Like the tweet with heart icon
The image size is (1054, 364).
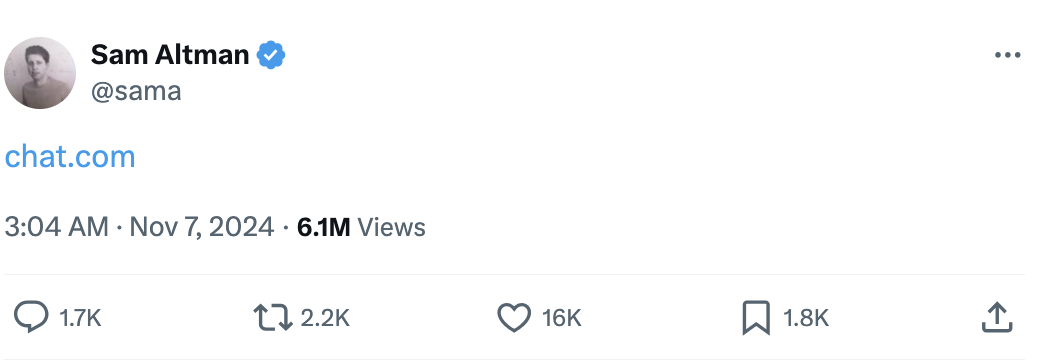click(514, 317)
